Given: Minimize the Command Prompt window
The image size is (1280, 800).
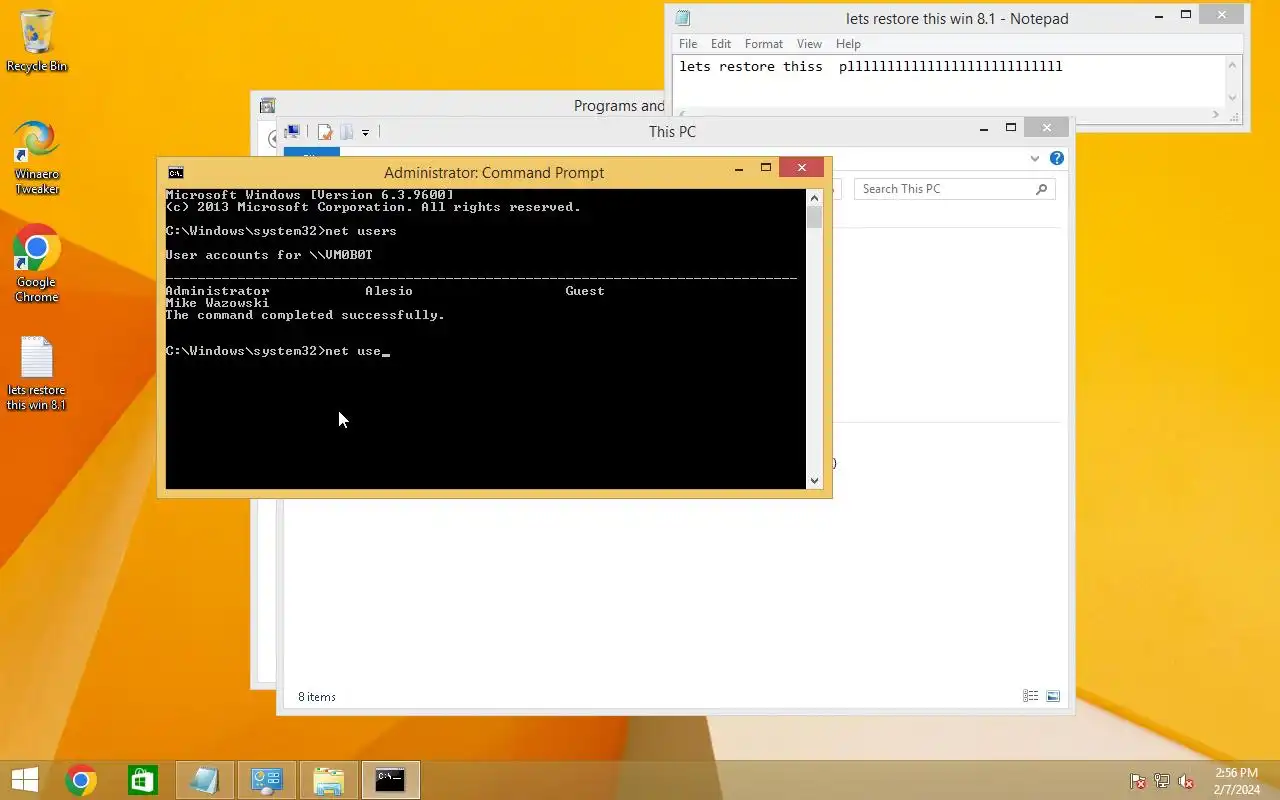Looking at the screenshot, I should click(739, 168).
